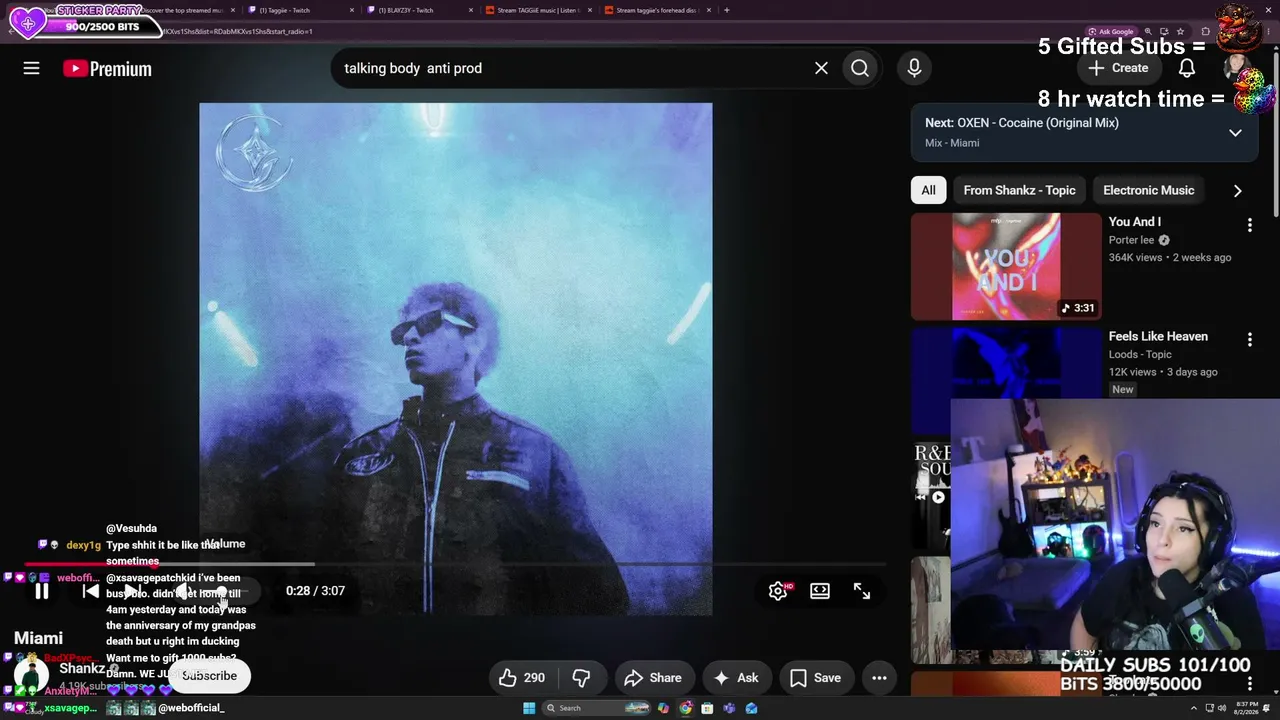The image size is (1280, 720).
Task: Click the Create button
Action: click(x=1119, y=68)
